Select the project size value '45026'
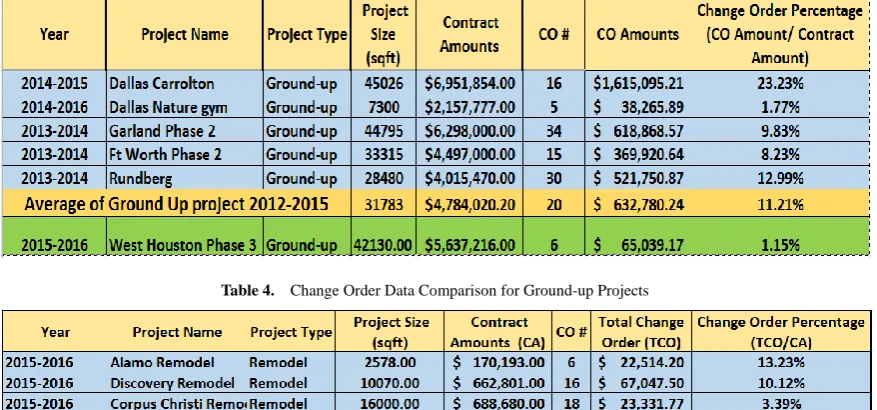This screenshot has height=410, width=877. 384,84
